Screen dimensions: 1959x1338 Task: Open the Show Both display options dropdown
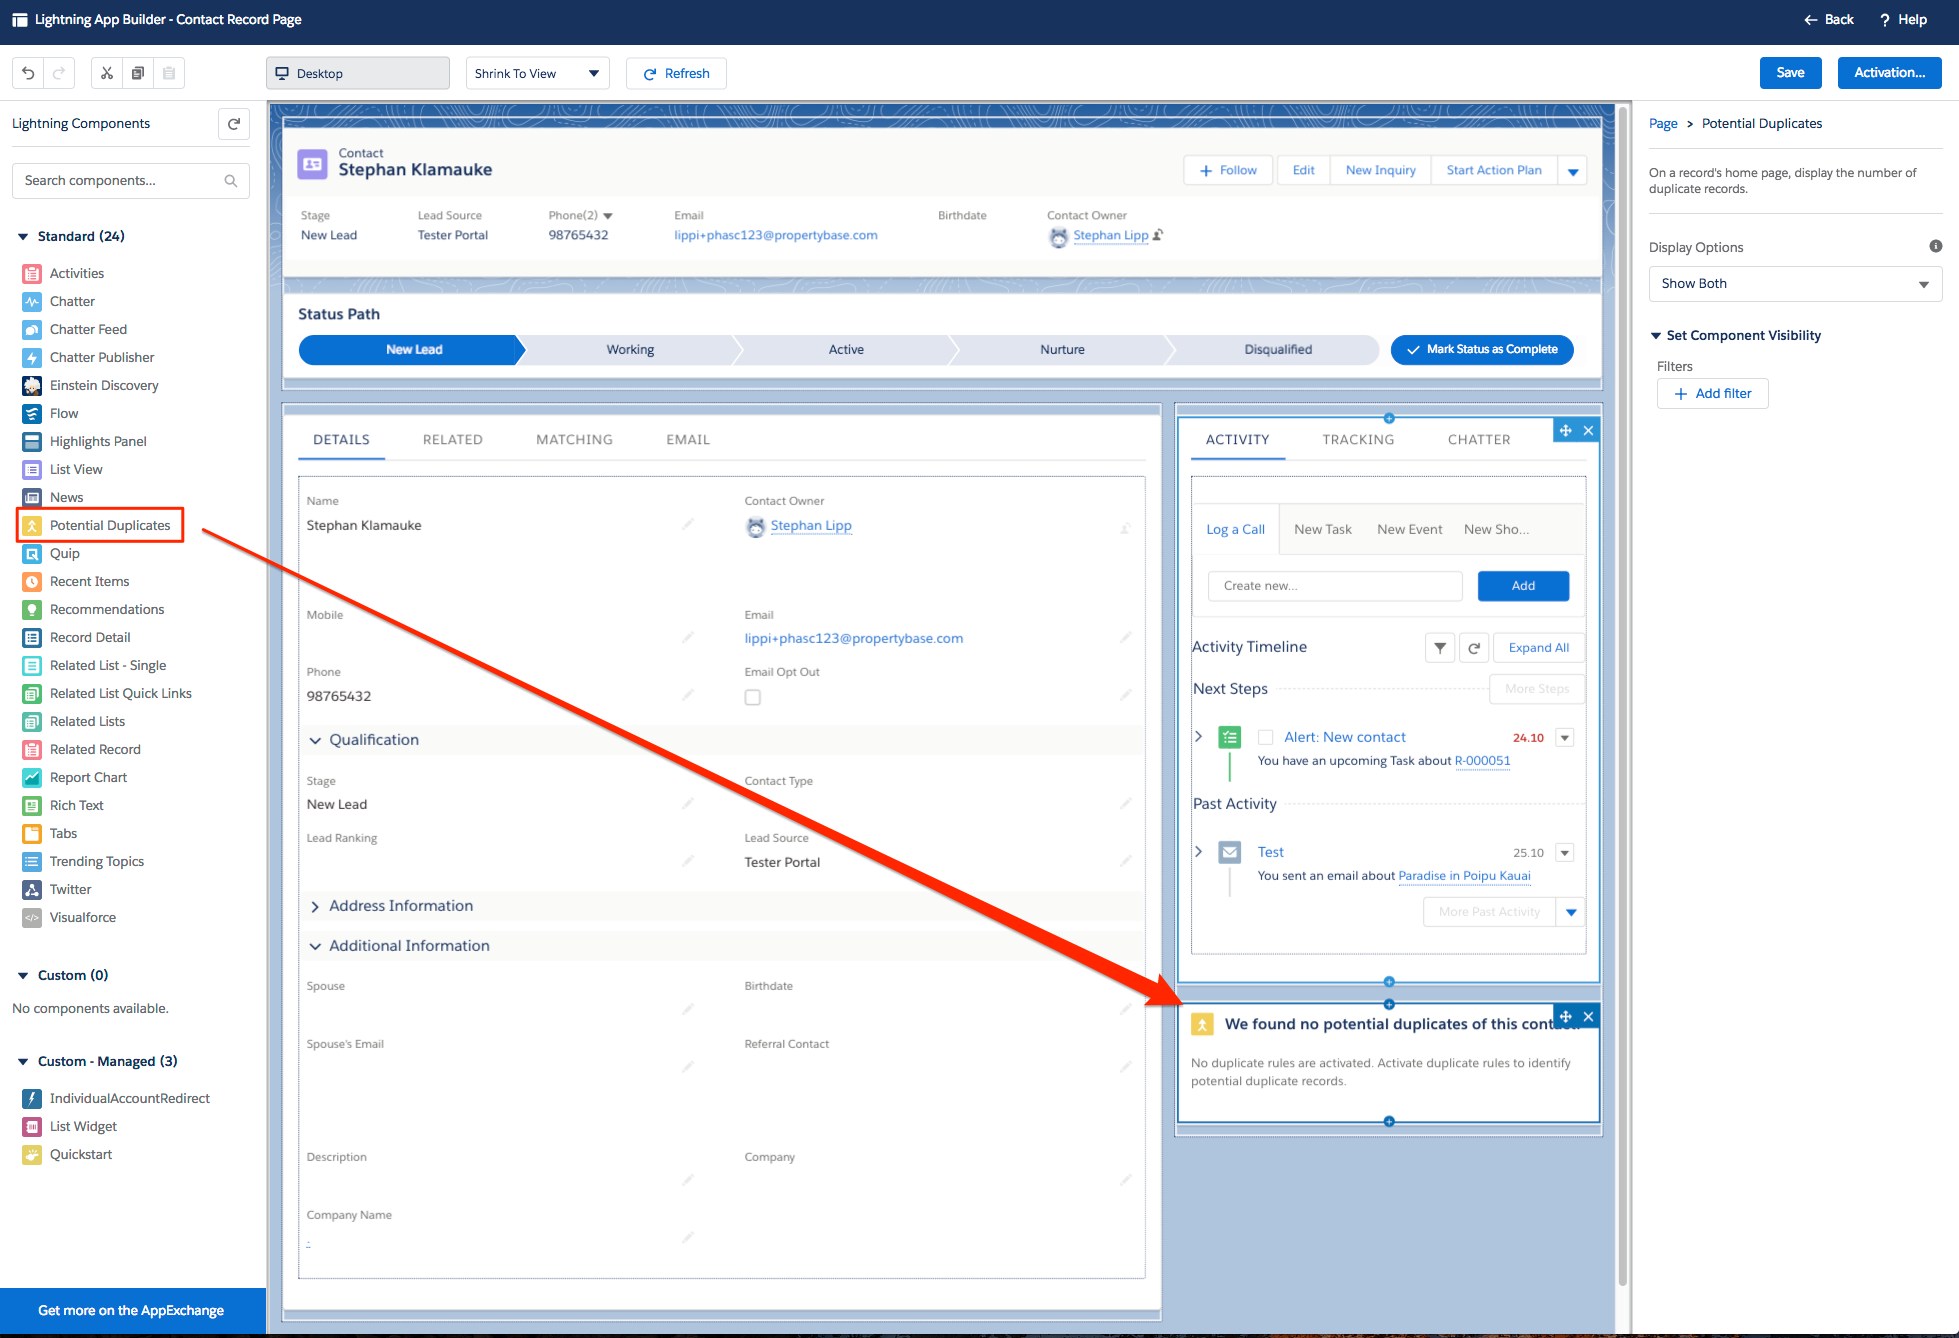(1795, 284)
